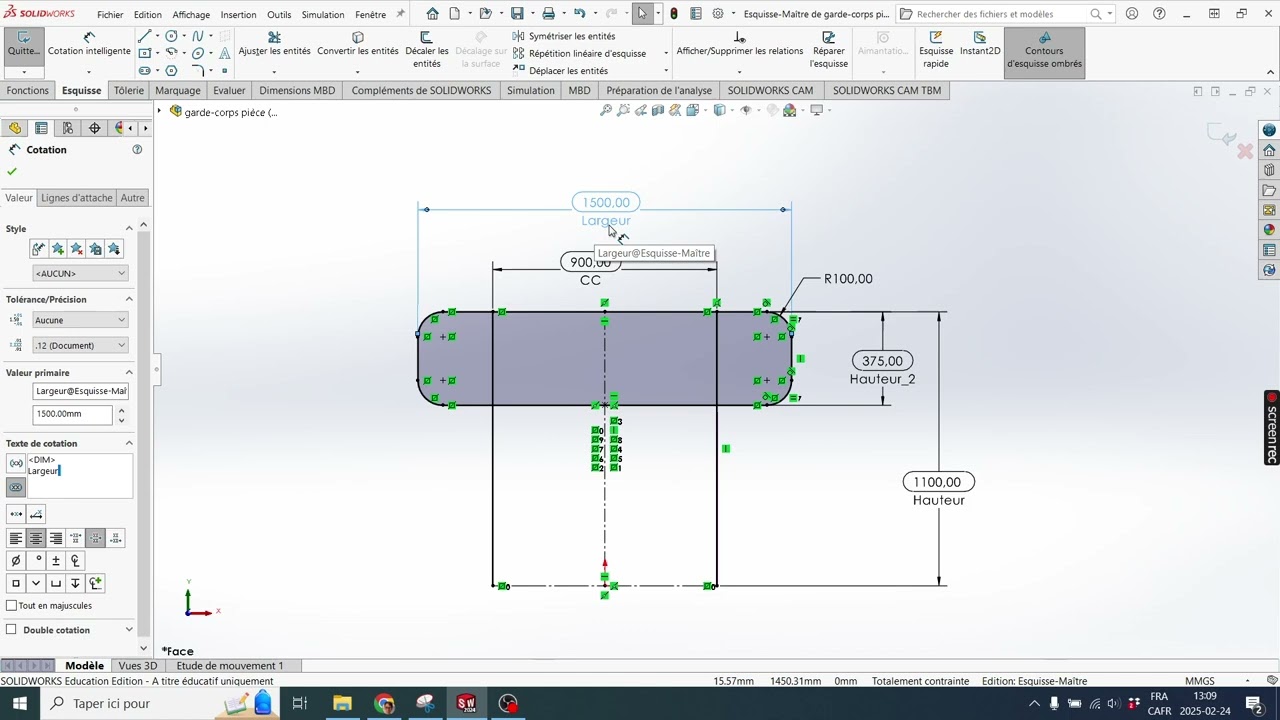Switch to Etude de mouvement 1 tab
The width and height of the screenshot is (1280, 720).
pos(230,666)
